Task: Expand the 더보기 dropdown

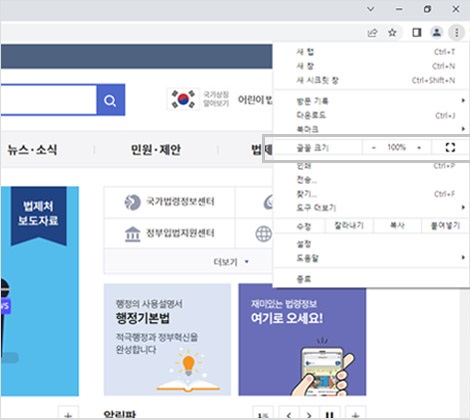Action: click(231, 262)
